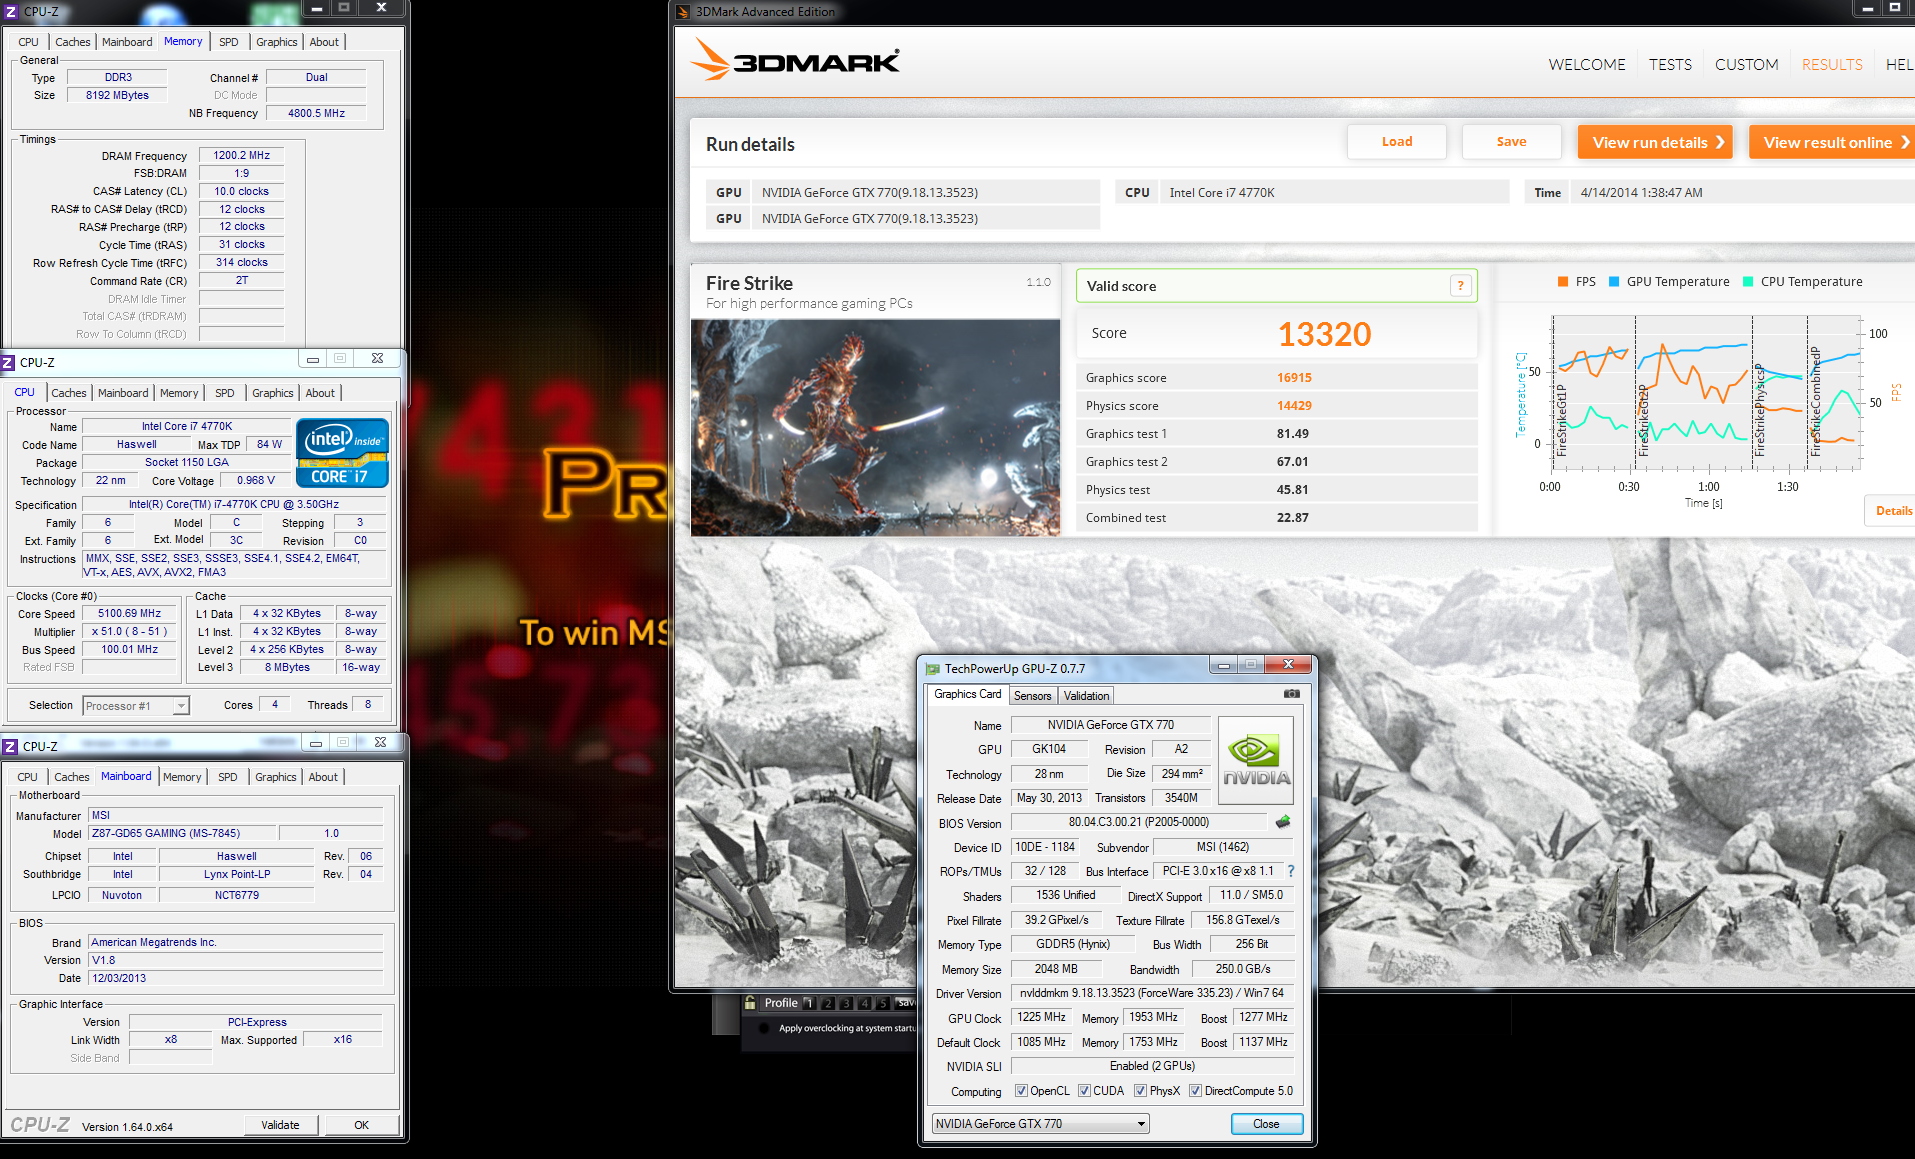
Task: Toggle the OpenCL checkbox in GPU-Z
Action: pos(1021,1091)
